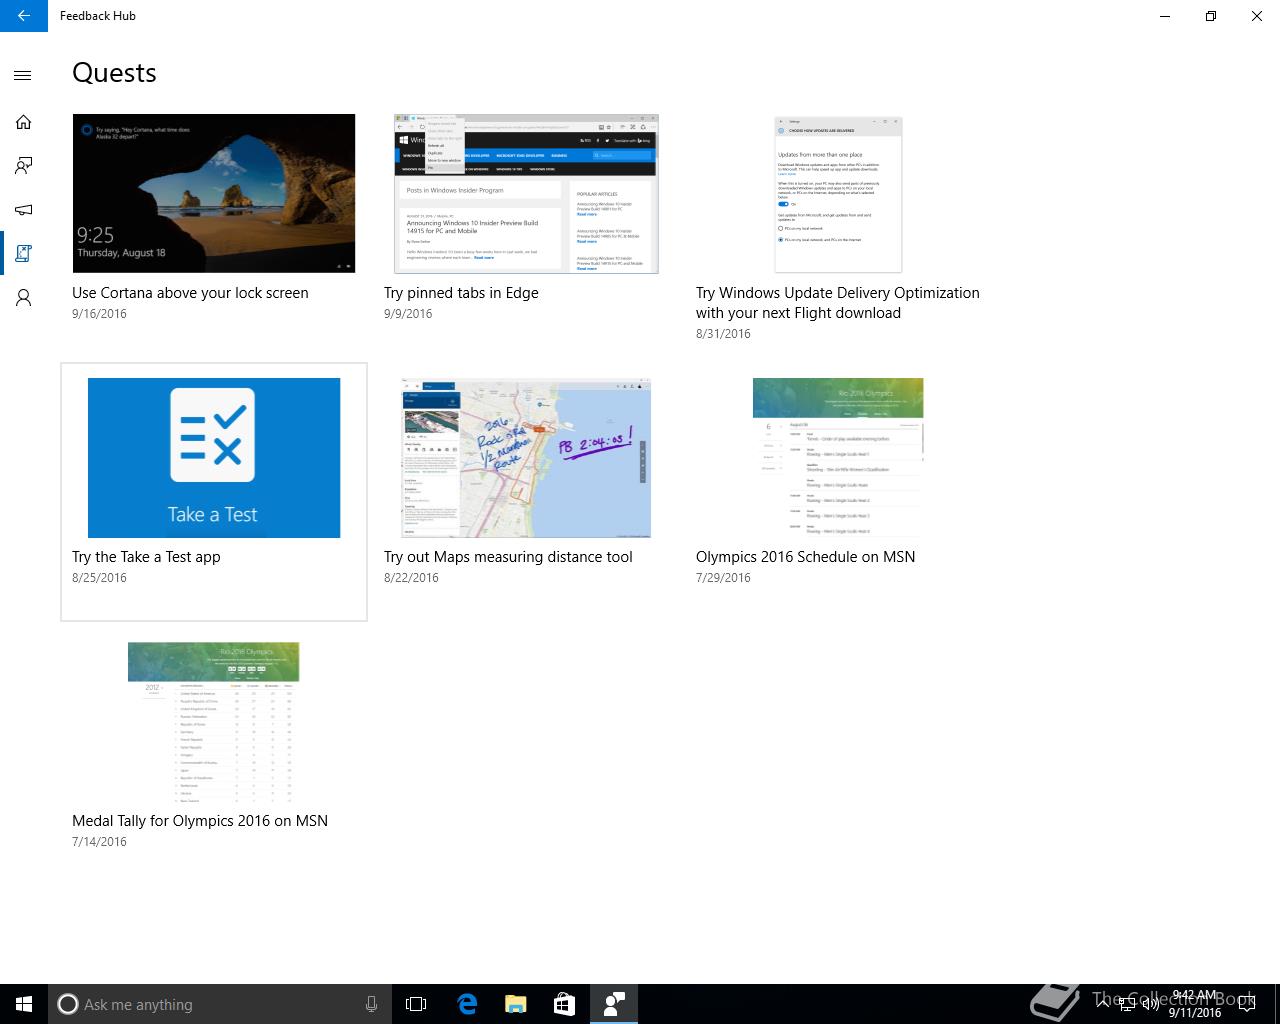Click 'Olympics 2016 Schedule on MSN' title
The width and height of the screenshot is (1280, 1024).
tap(805, 557)
